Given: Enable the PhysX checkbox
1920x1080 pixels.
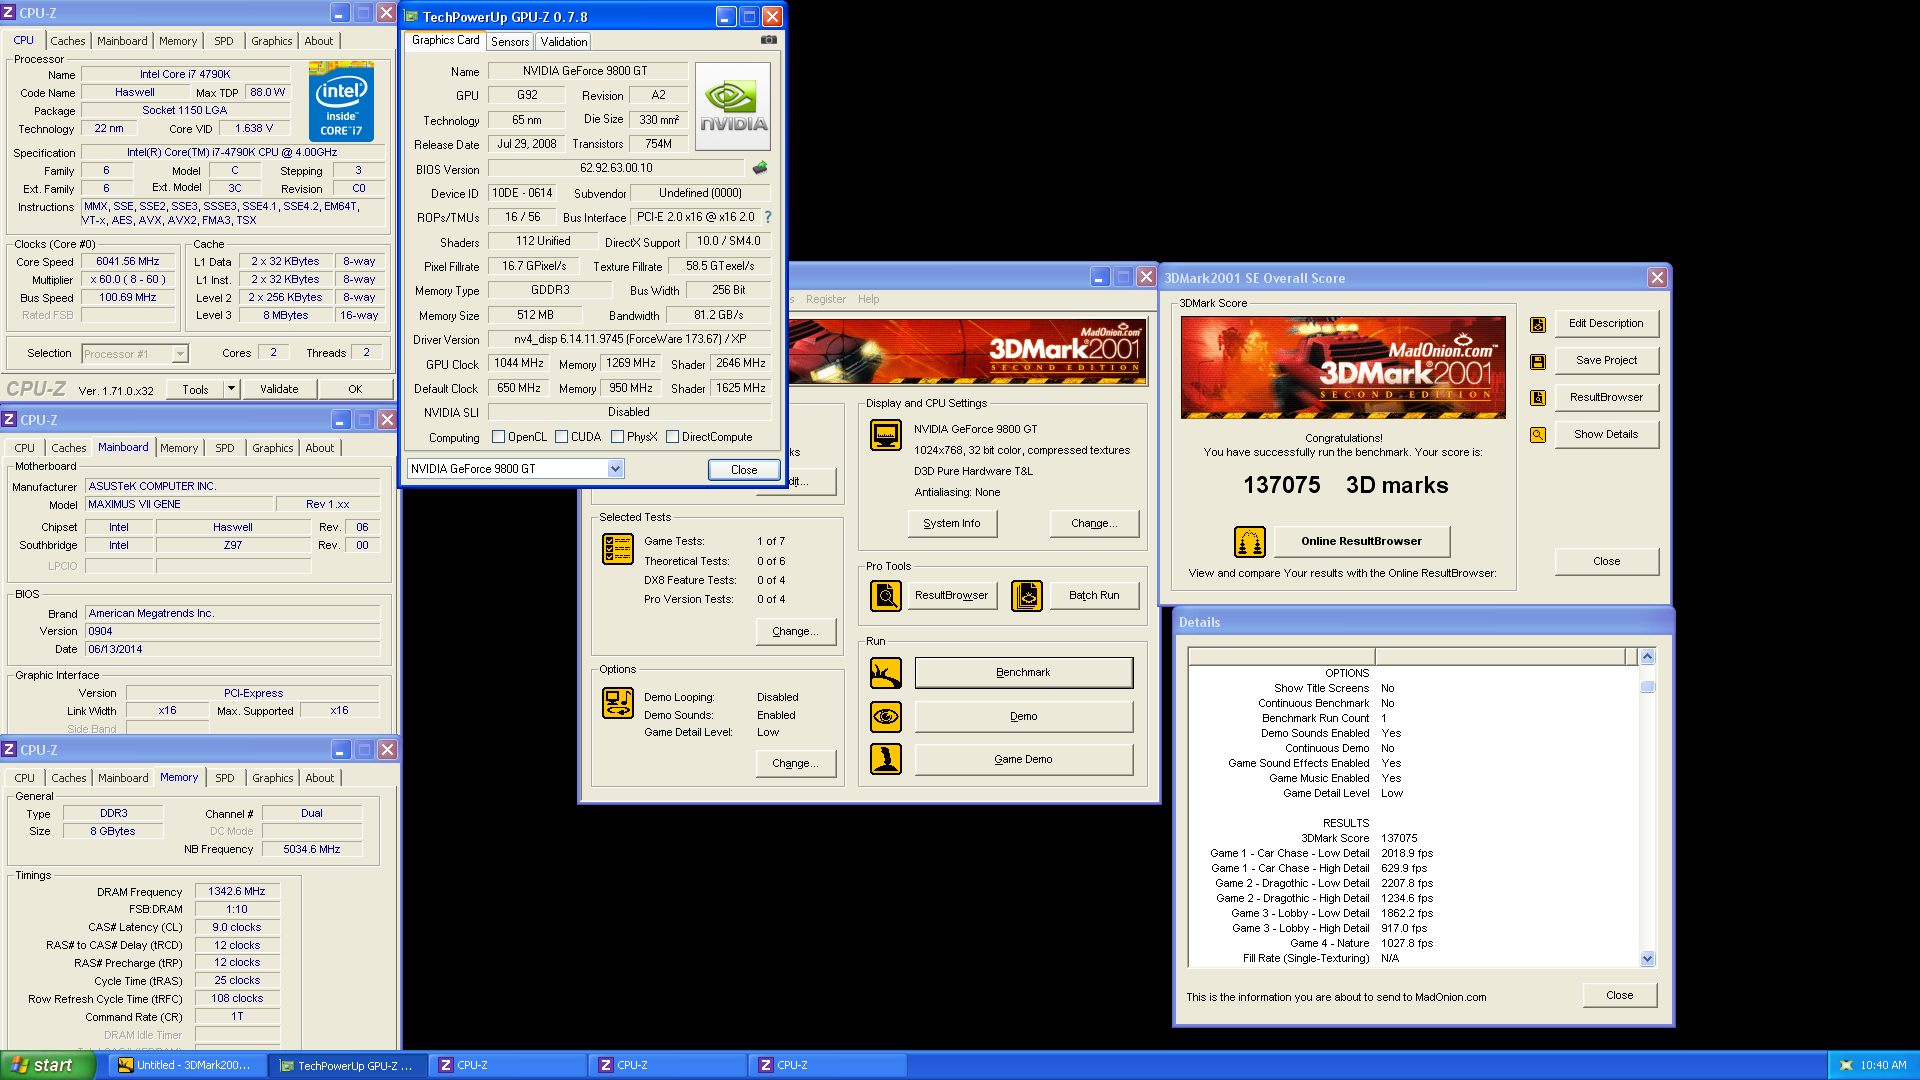Looking at the screenshot, I should click(x=618, y=437).
